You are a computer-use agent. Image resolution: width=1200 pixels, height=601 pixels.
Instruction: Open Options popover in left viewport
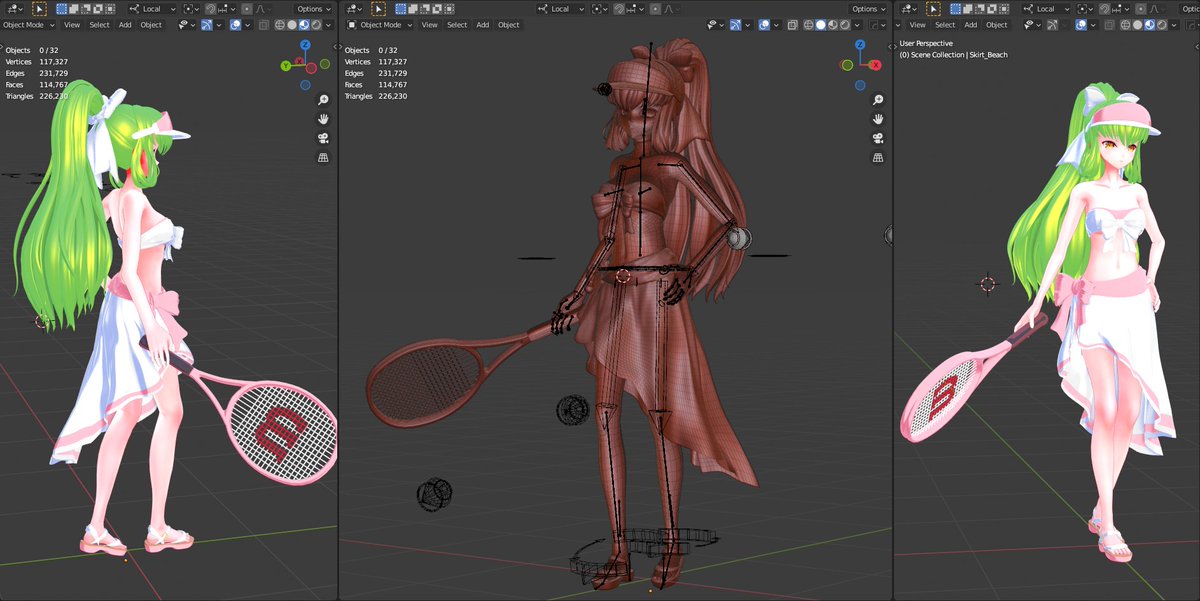point(314,9)
